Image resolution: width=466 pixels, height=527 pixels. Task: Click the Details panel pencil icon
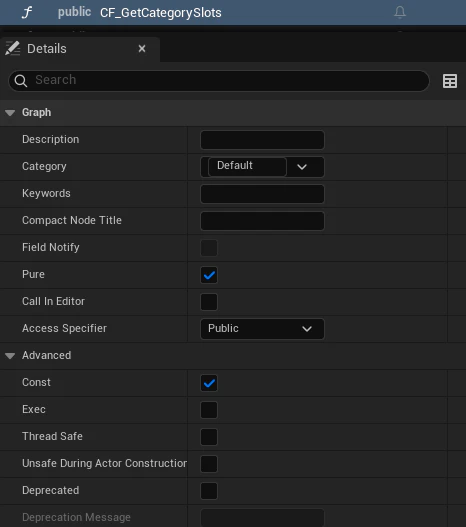(x=13, y=48)
